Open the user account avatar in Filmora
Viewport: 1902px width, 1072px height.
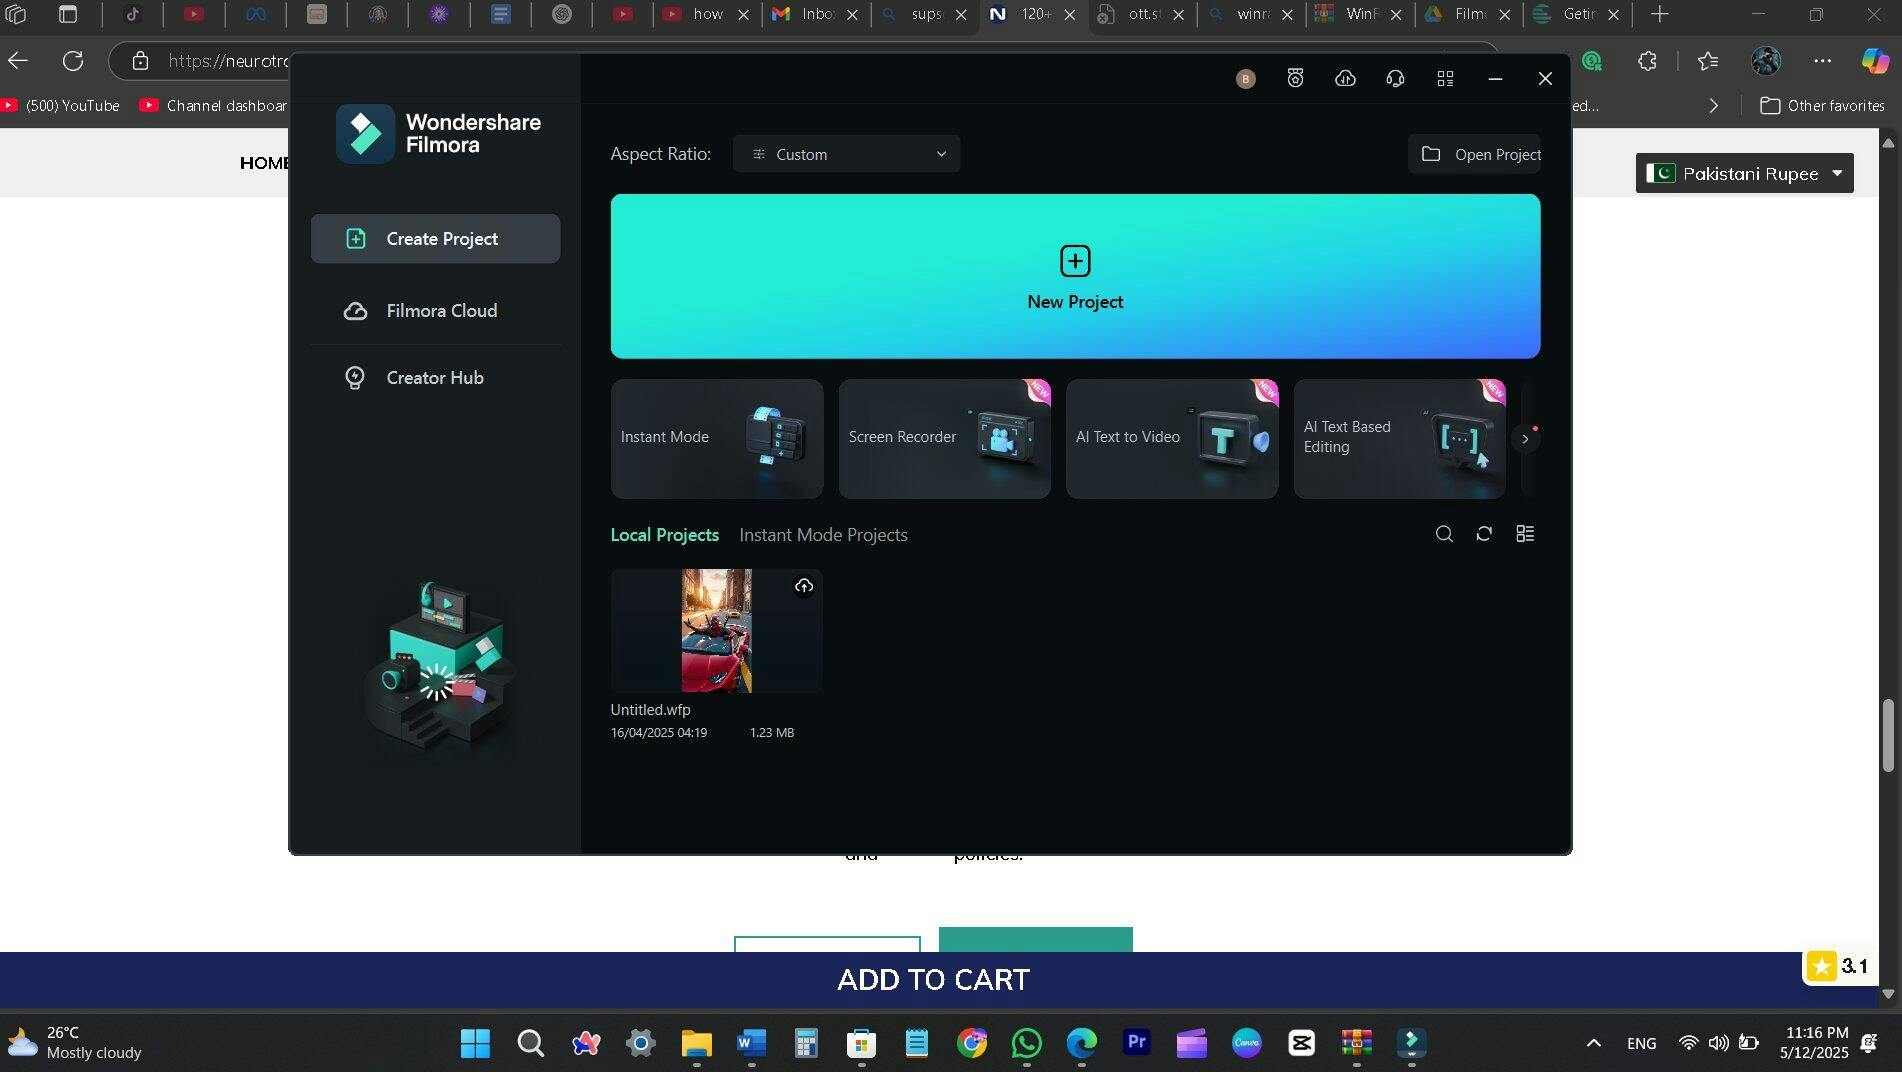point(1245,79)
